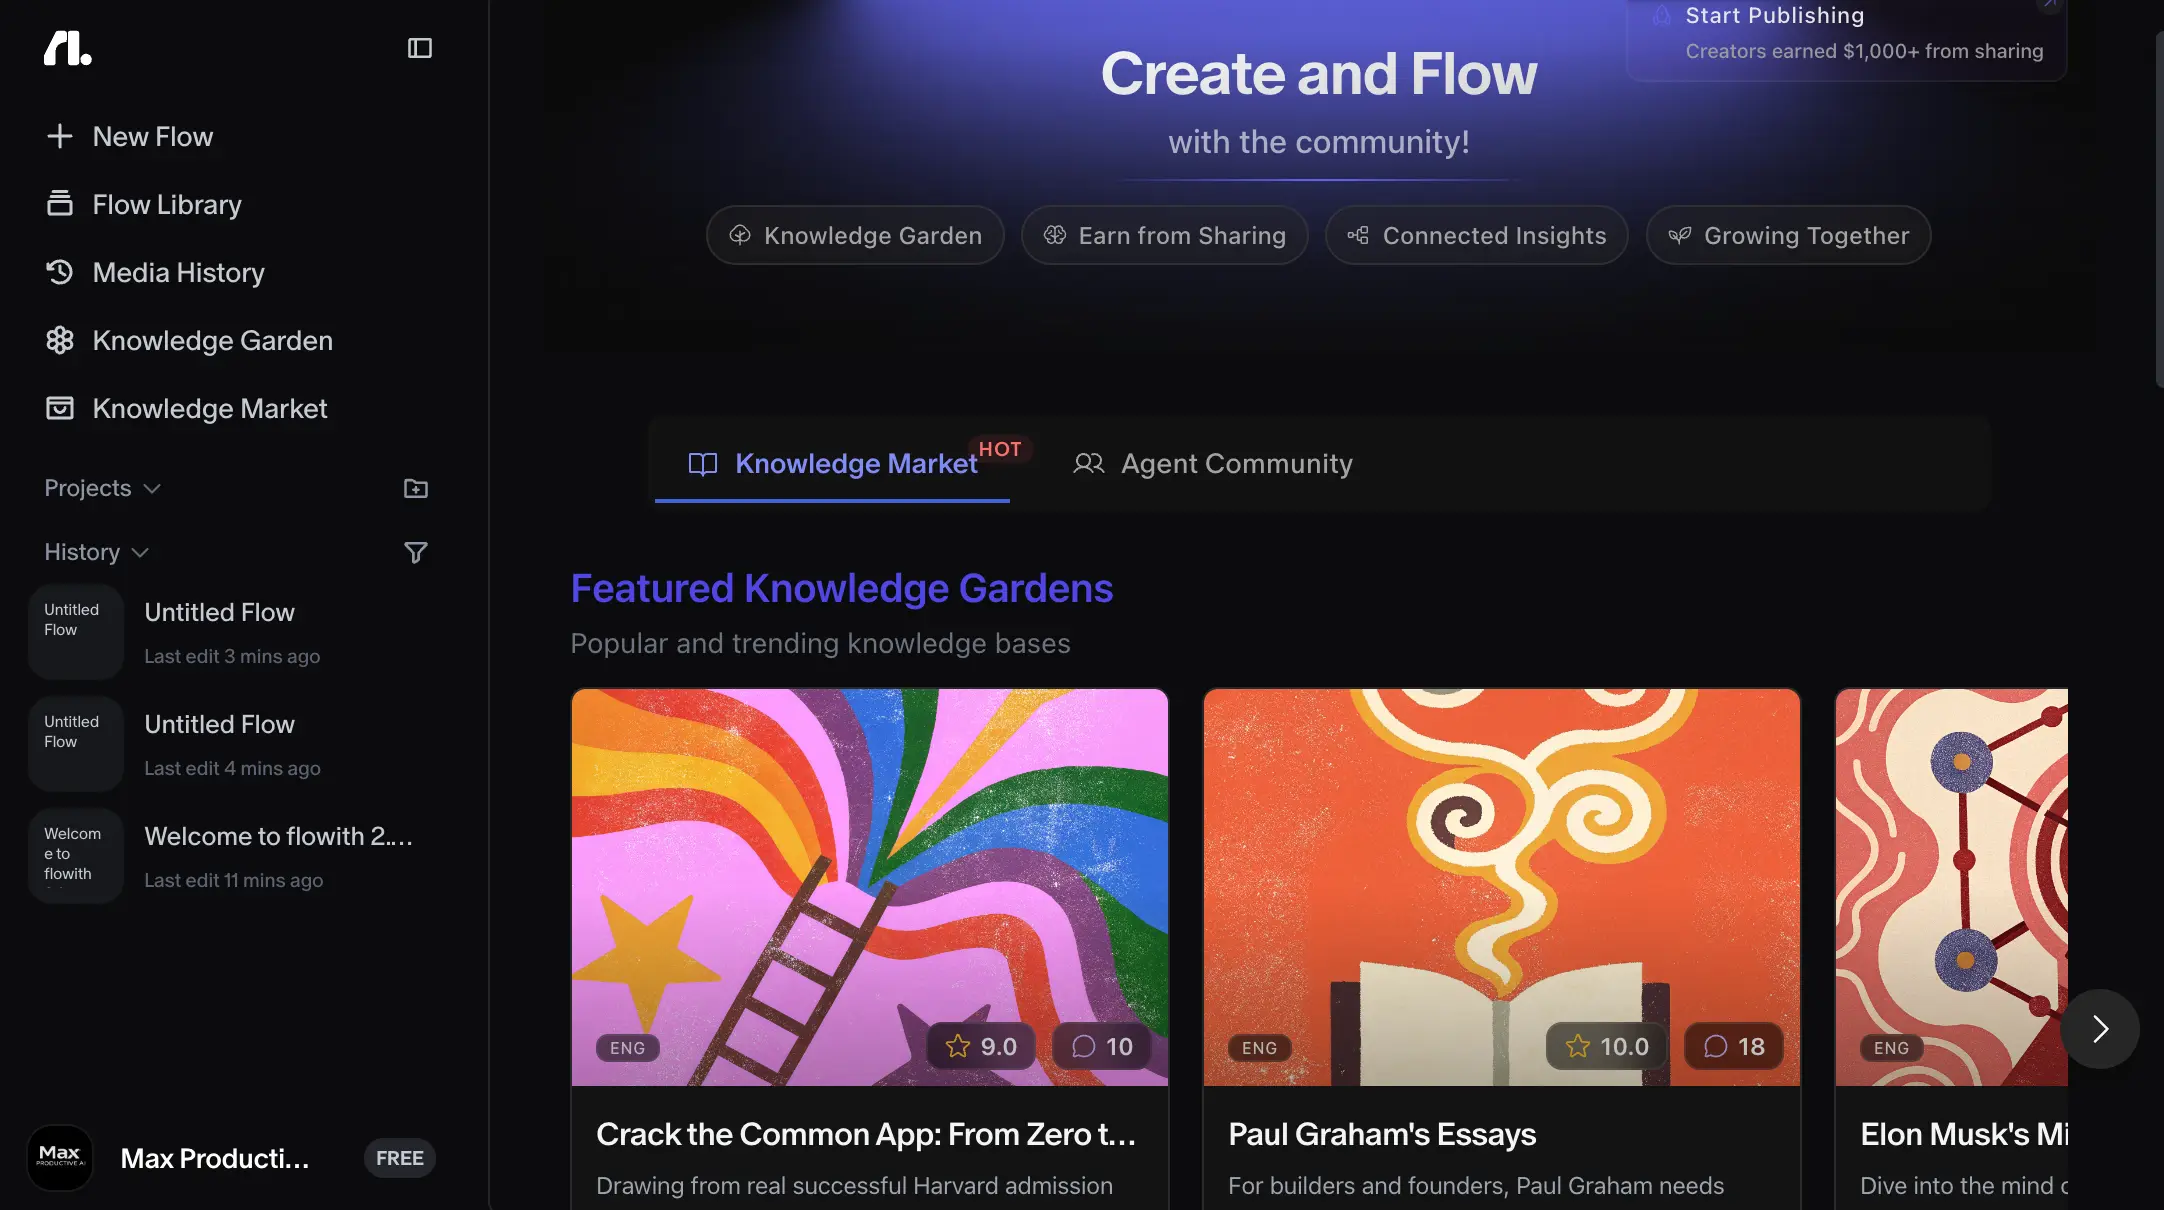Collapse the History section chevron
The width and height of the screenshot is (2164, 1210).
[x=140, y=553]
